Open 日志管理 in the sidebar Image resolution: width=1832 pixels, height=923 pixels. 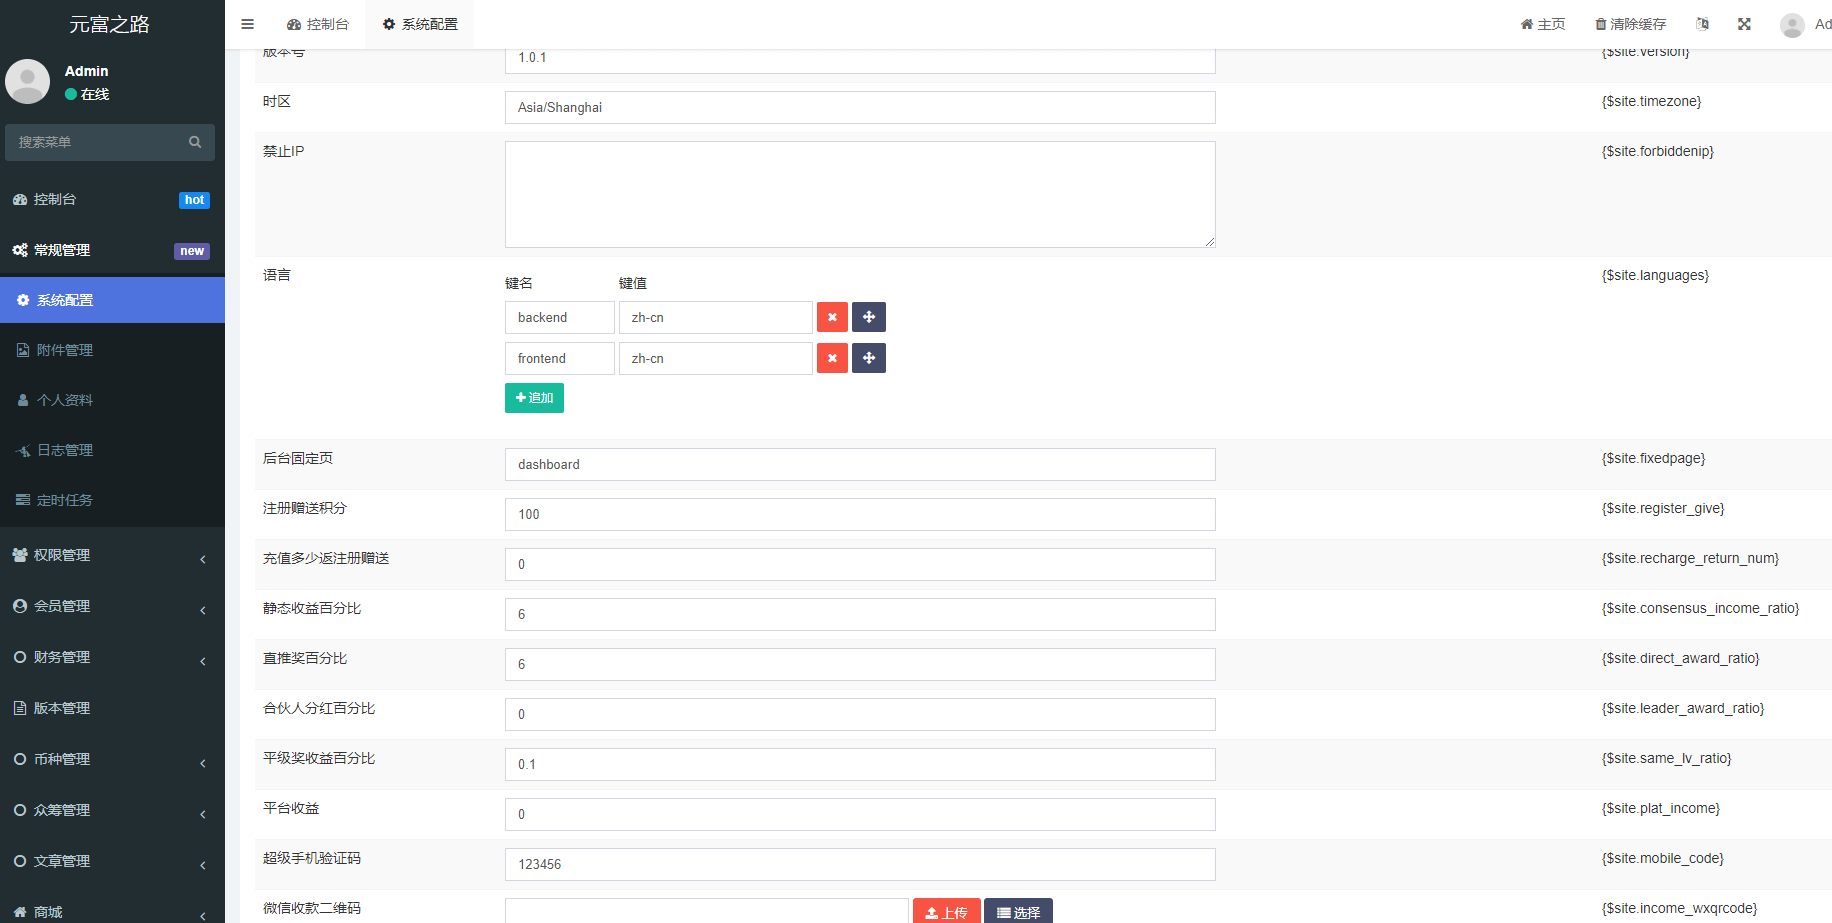(x=65, y=450)
